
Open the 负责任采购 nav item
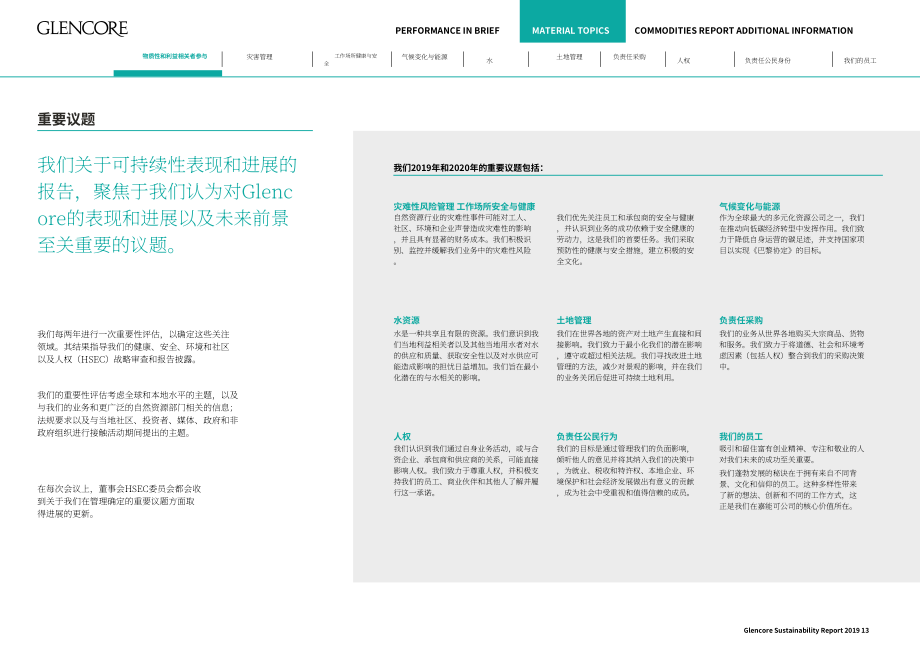pos(629,57)
